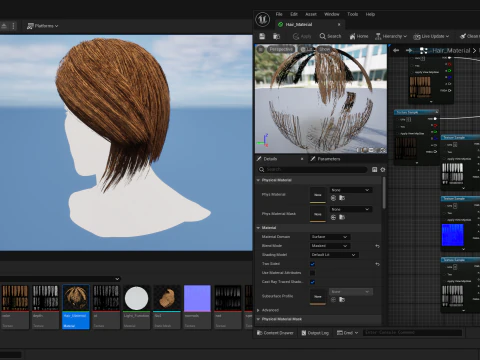Open the Phys Material Mask None dropdown

351,209
